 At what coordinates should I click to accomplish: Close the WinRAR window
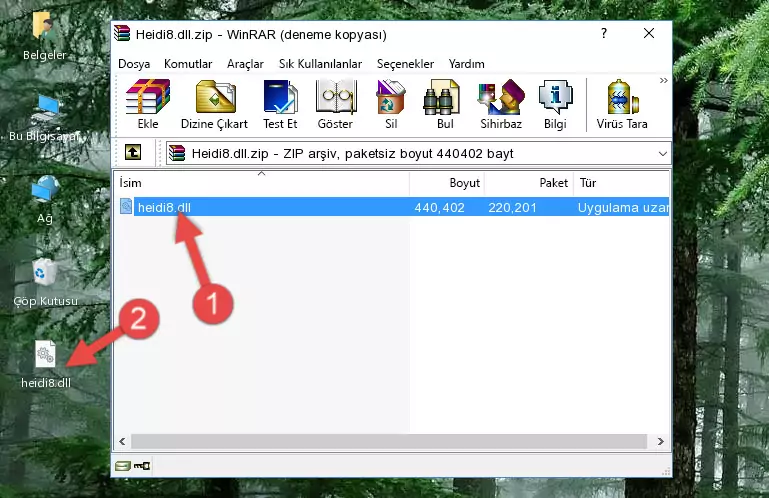coord(649,33)
